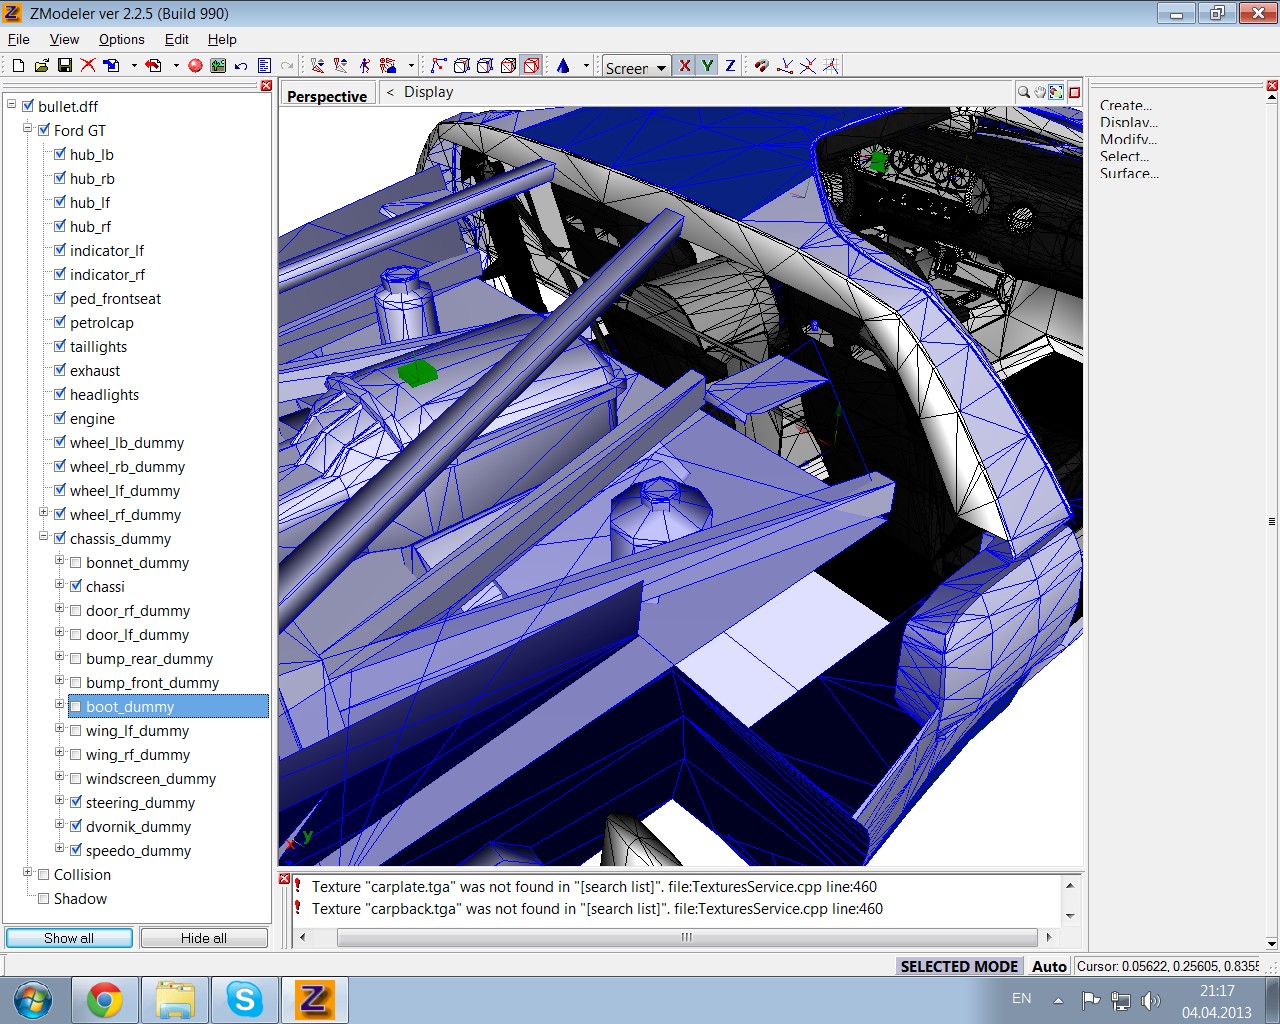Uncheck the bullet.dff checkbox

coord(28,106)
